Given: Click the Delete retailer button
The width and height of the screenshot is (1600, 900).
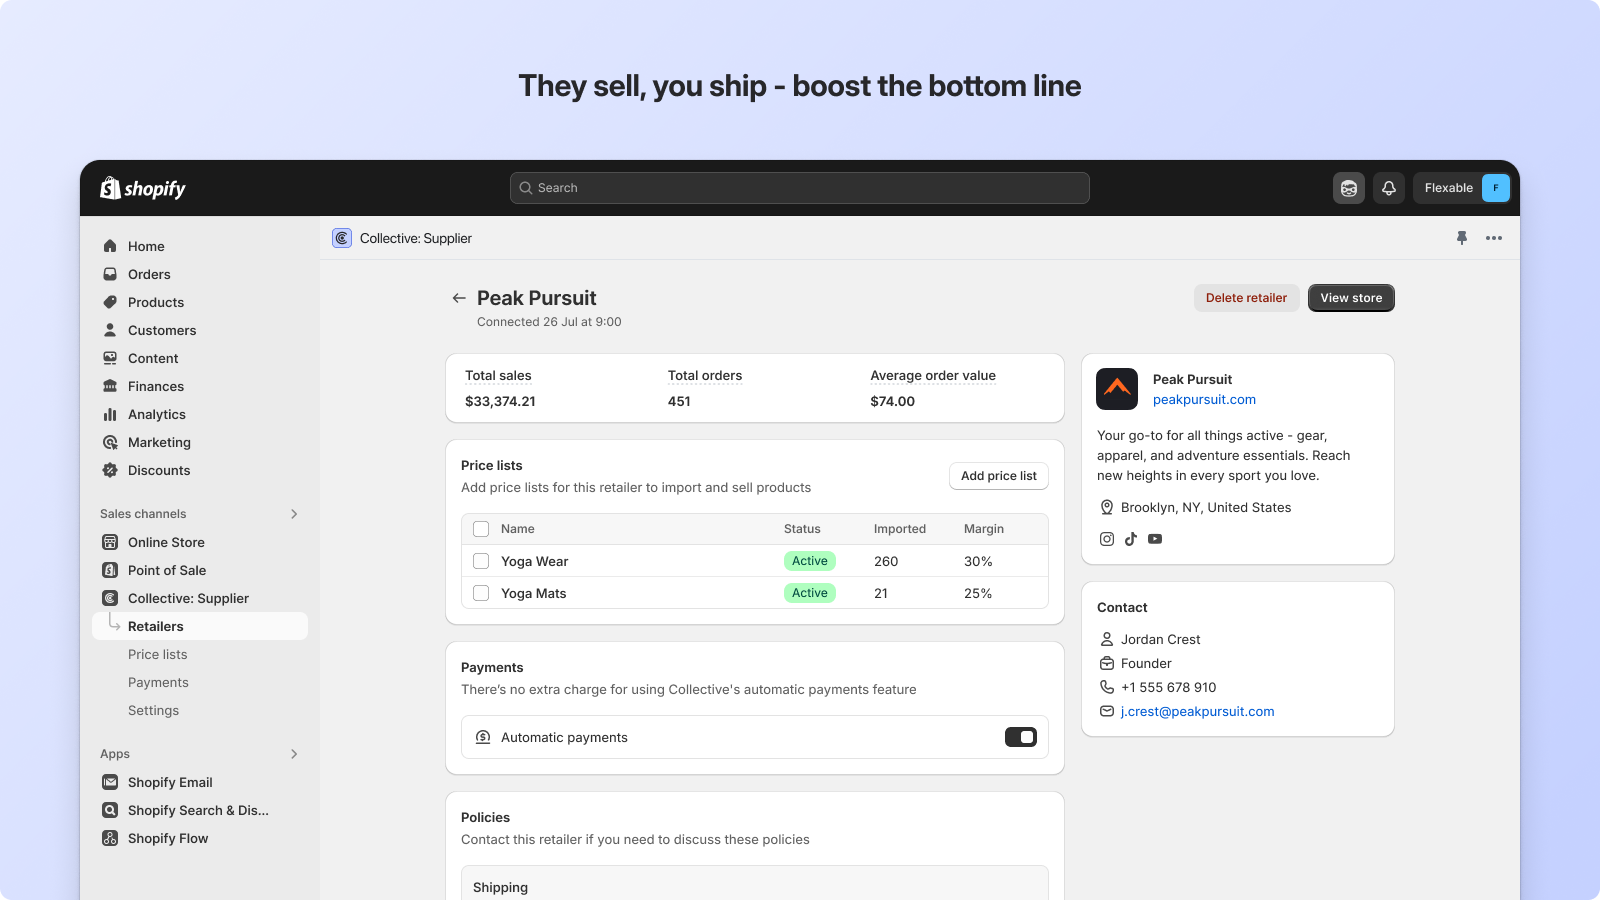Looking at the screenshot, I should point(1246,297).
